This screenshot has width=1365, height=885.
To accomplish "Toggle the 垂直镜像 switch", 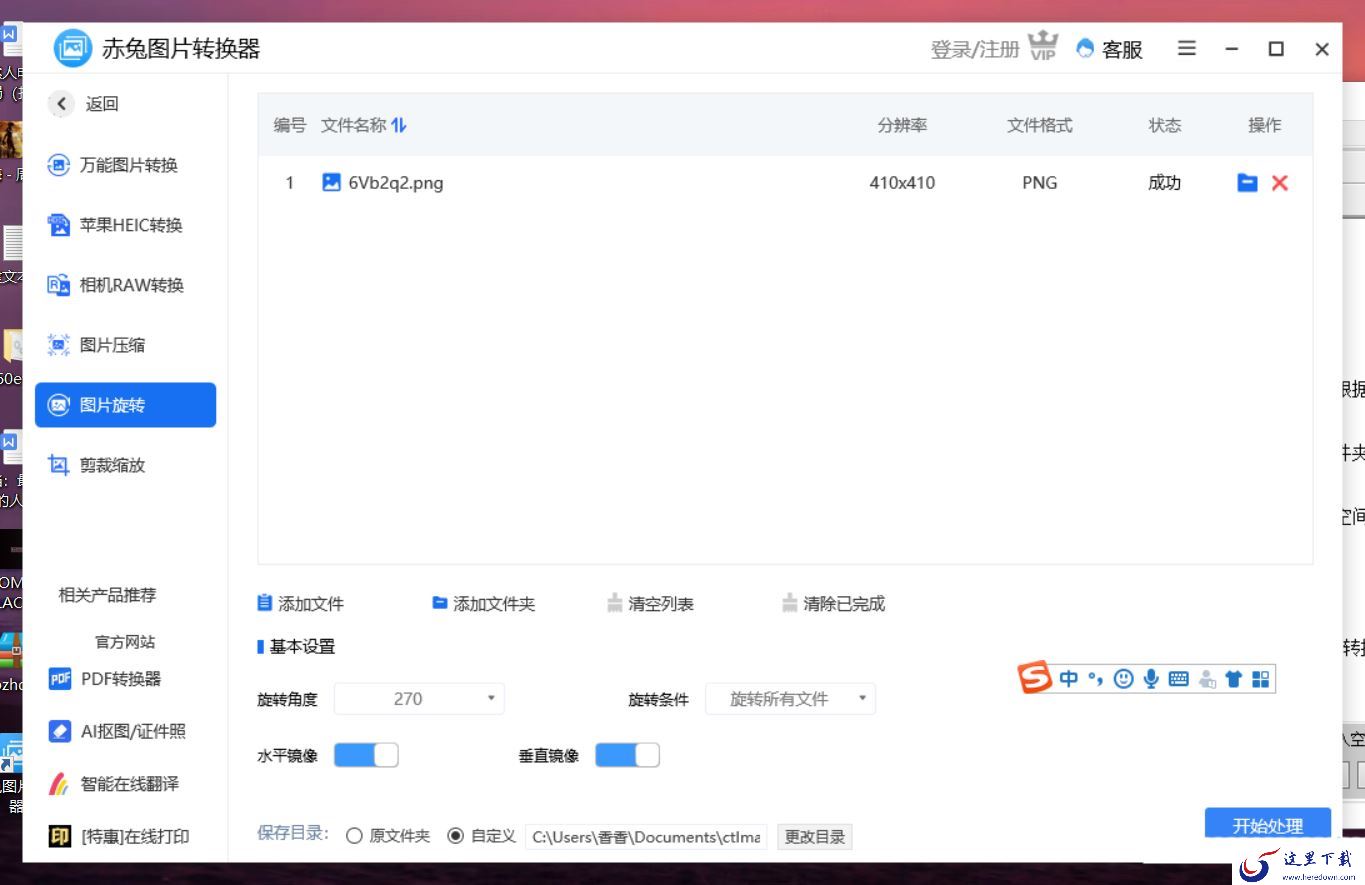I will coord(627,755).
